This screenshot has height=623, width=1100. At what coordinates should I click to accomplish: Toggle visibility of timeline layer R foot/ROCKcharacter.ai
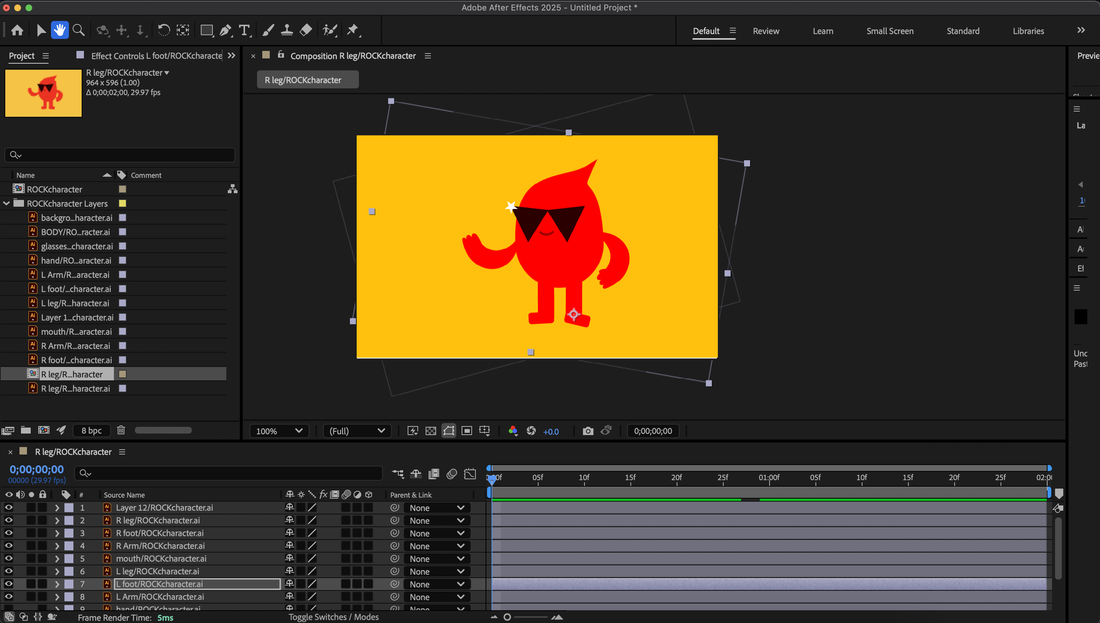point(8,533)
